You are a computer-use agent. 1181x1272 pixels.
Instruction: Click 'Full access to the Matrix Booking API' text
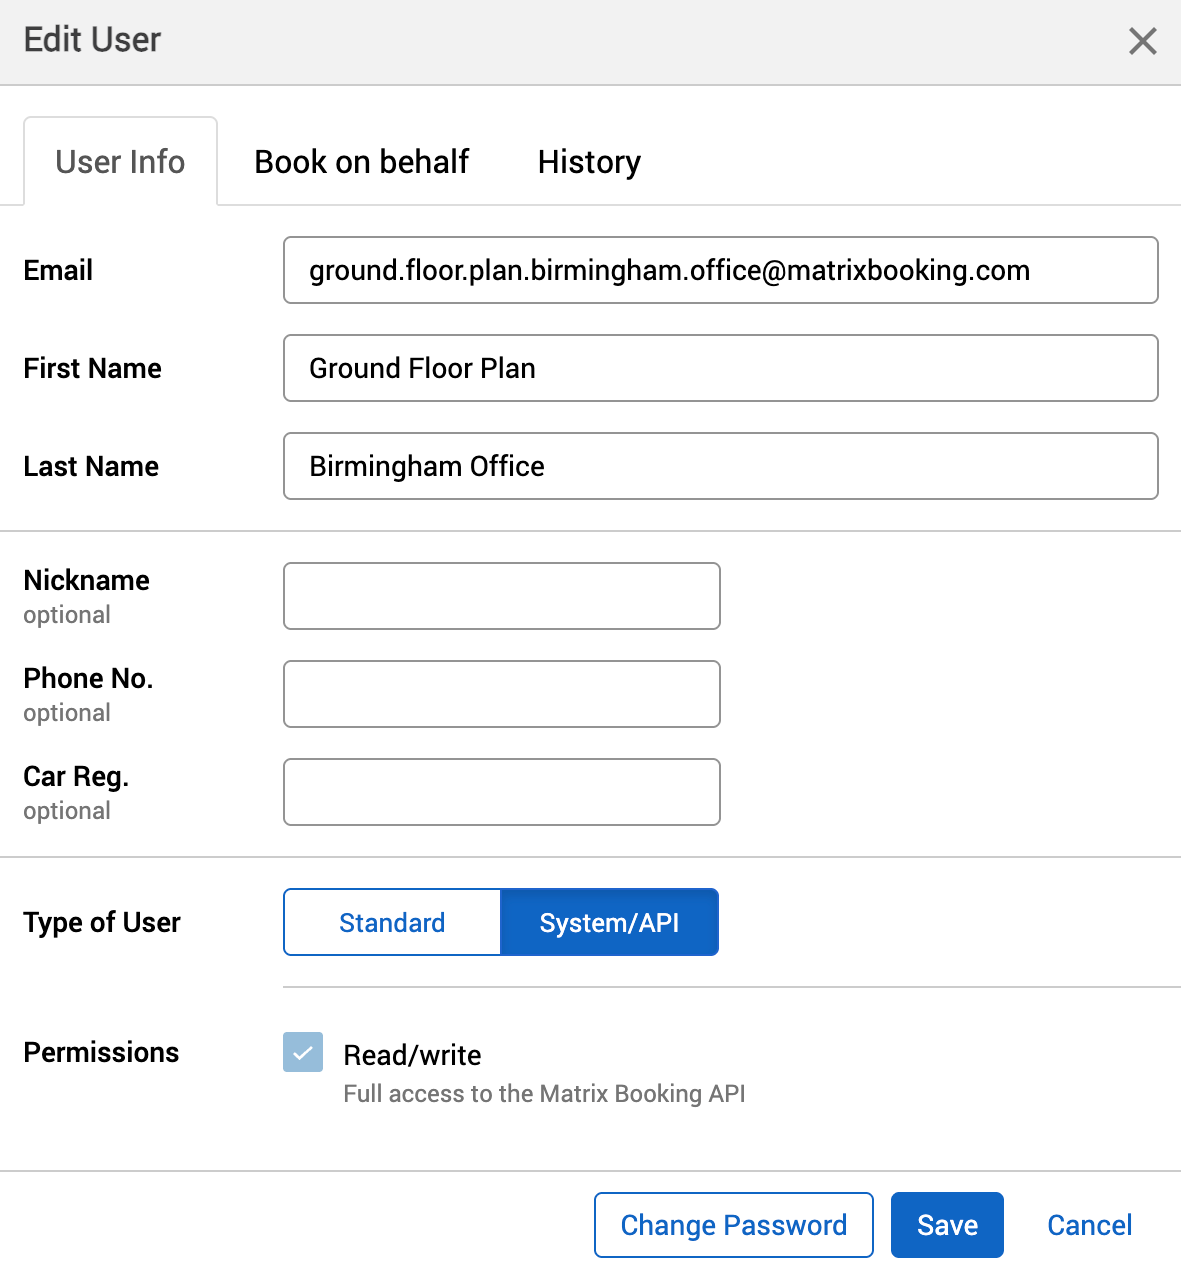(x=544, y=1093)
